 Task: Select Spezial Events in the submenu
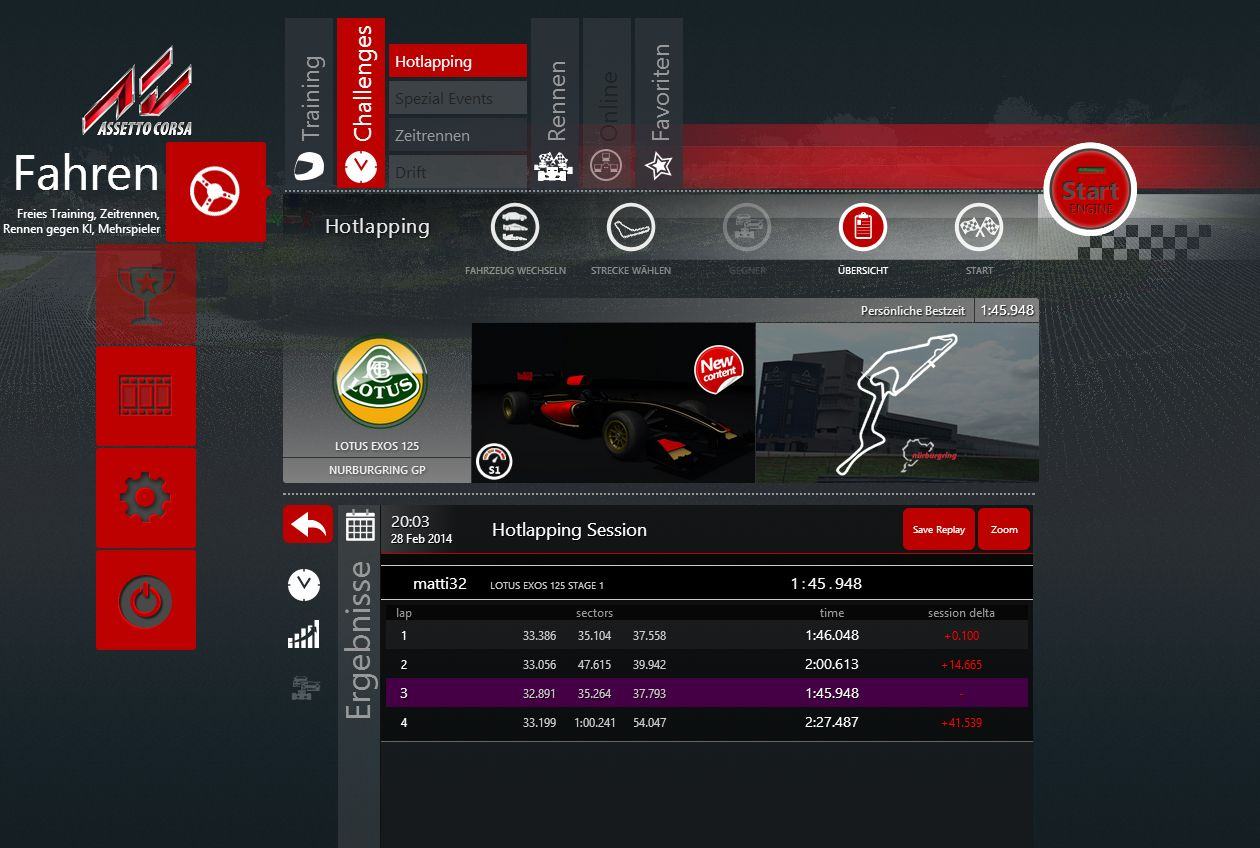458,98
